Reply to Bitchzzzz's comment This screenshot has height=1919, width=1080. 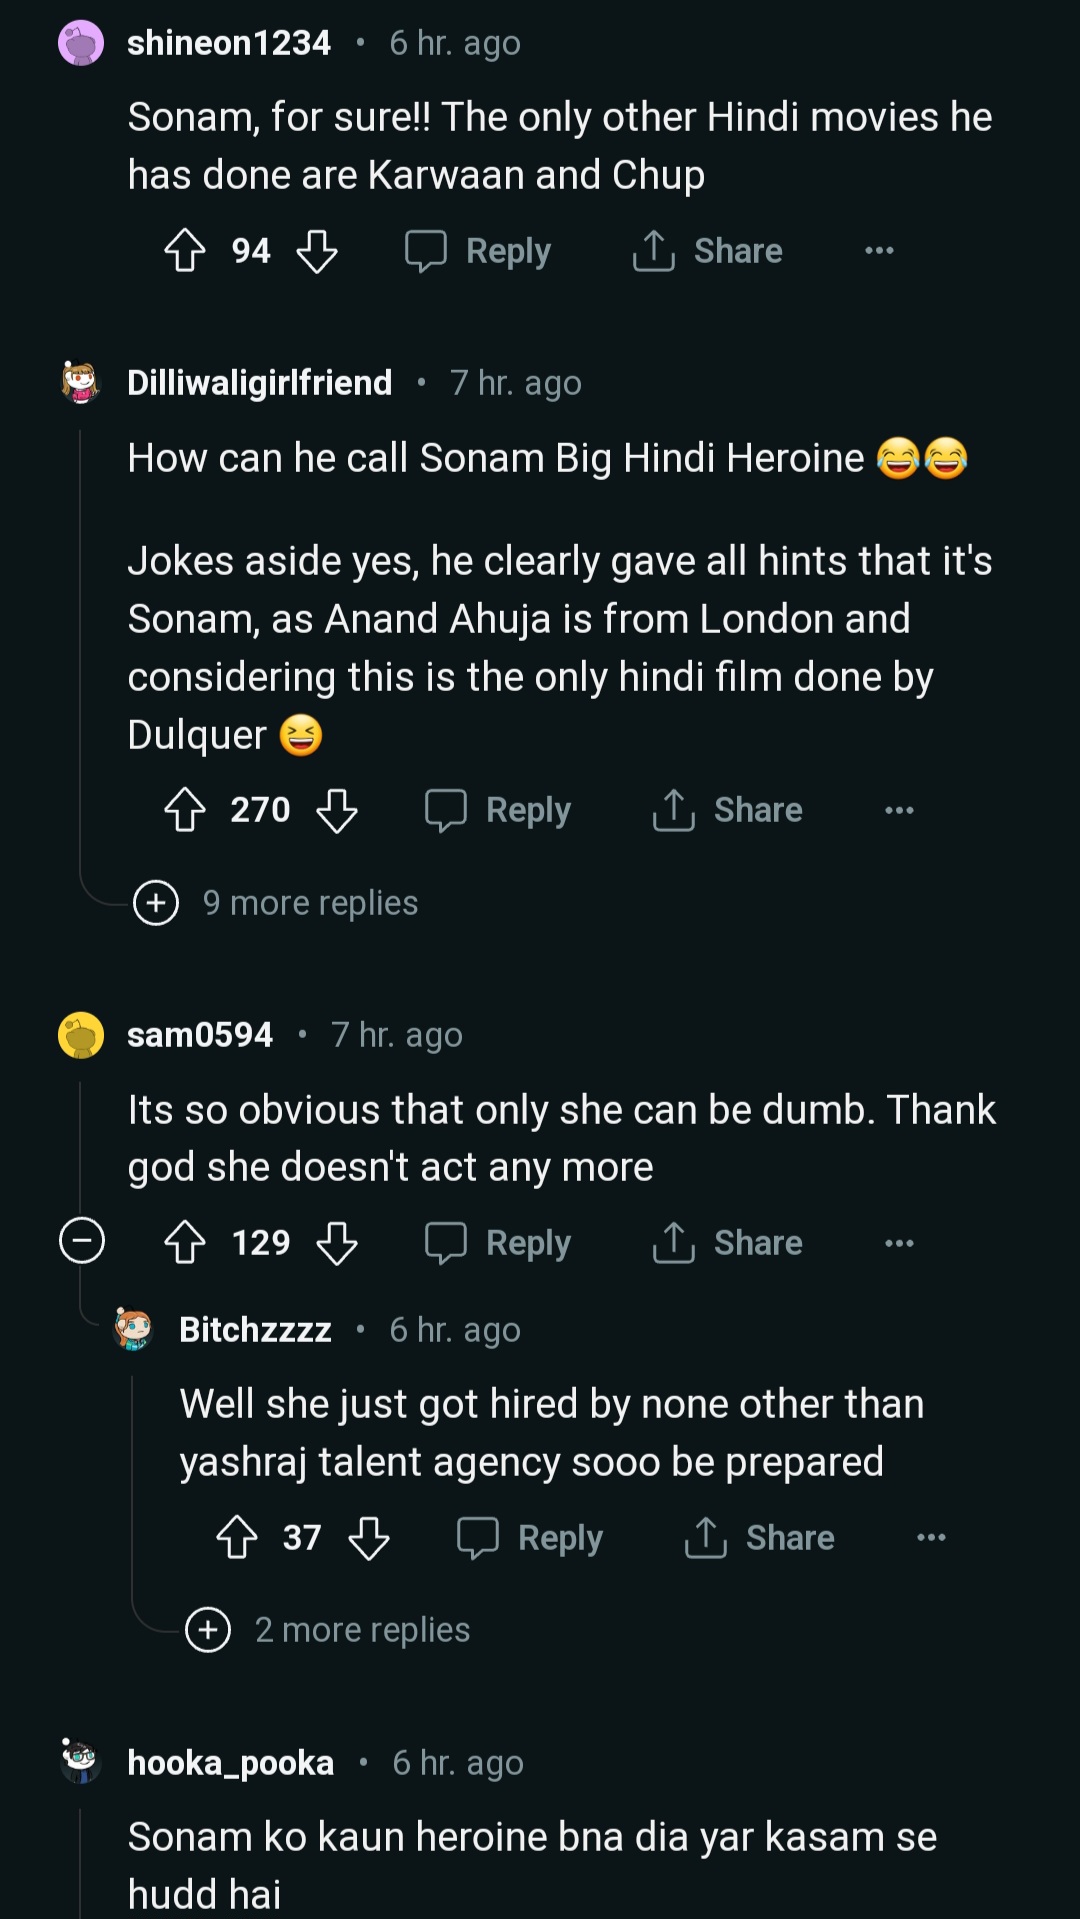pos(530,1538)
